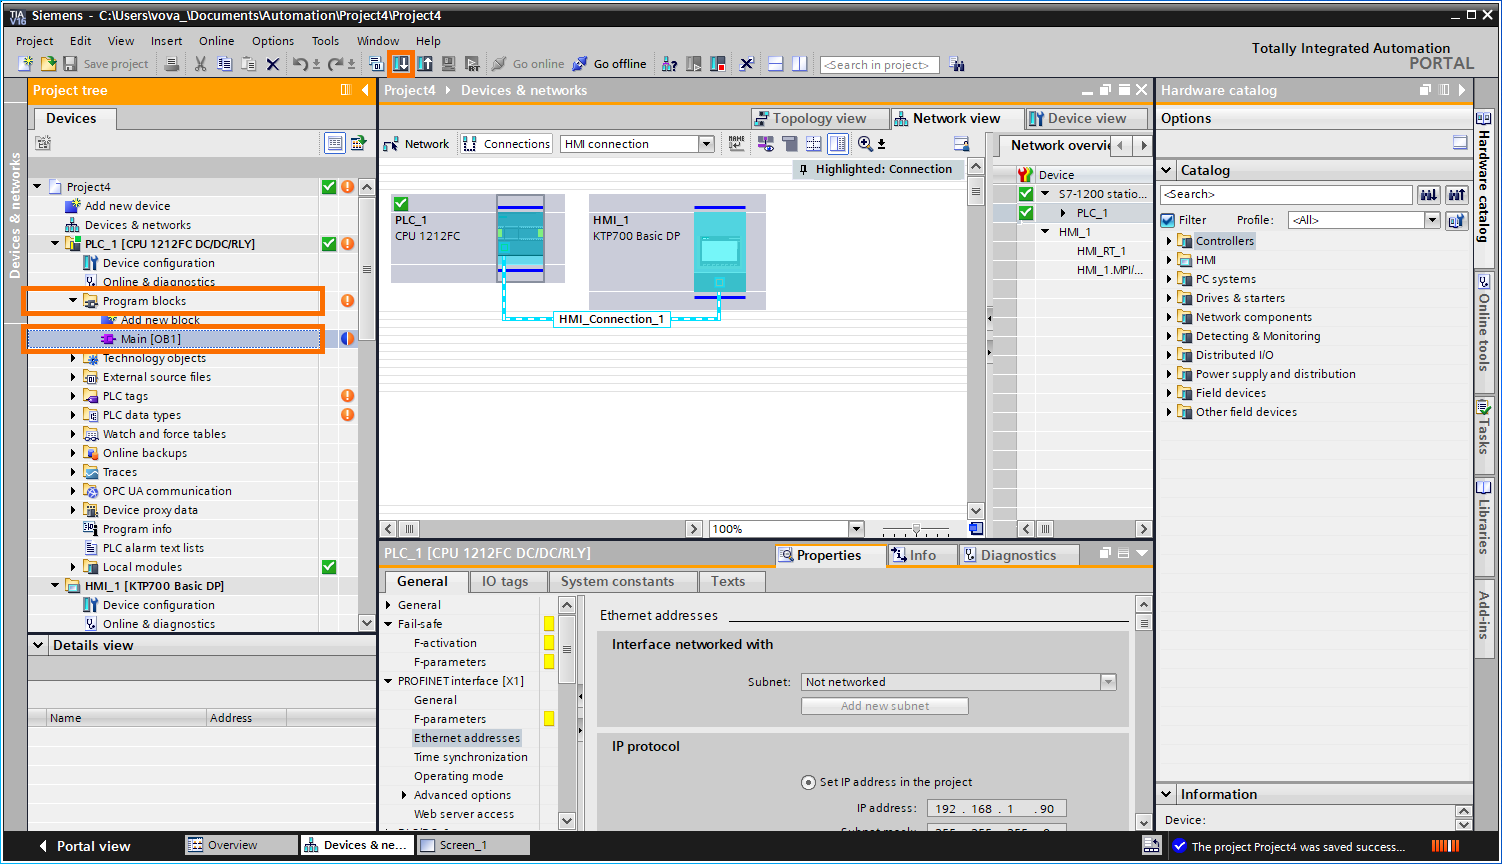Open the HMI connection dropdown
Image resolution: width=1502 pixels, height=864 pixels.
click(x=707, y=143)
